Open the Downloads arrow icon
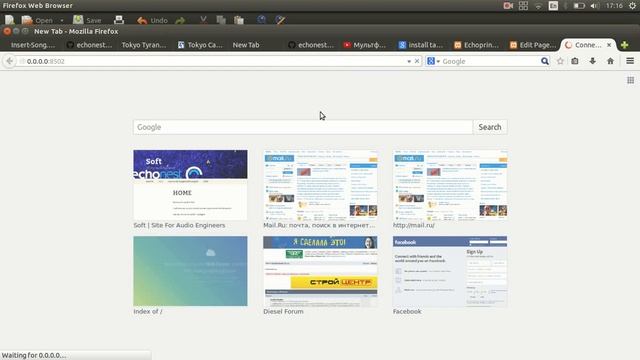Viewport: 640px width, 360px height. point(592,61)
